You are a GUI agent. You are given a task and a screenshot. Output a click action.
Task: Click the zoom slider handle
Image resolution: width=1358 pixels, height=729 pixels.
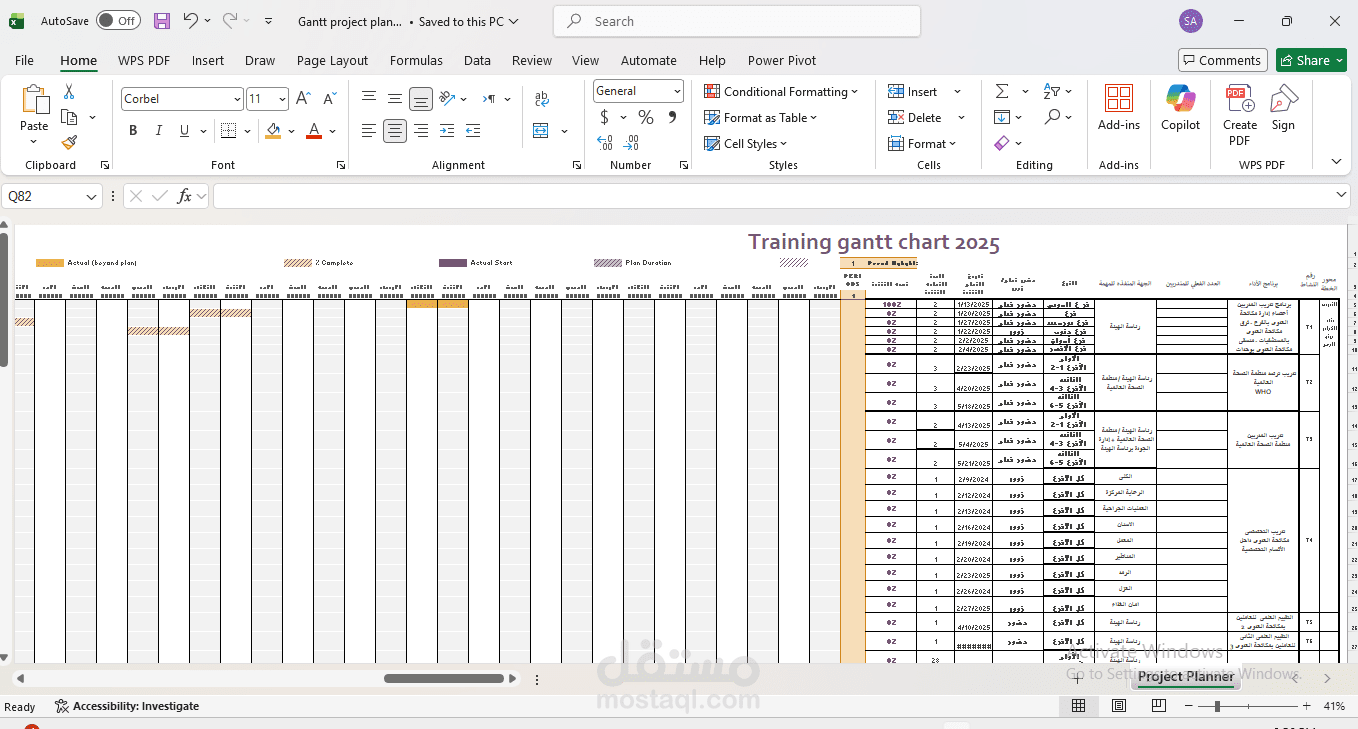pyautogui.click(x=1217, y=706)
